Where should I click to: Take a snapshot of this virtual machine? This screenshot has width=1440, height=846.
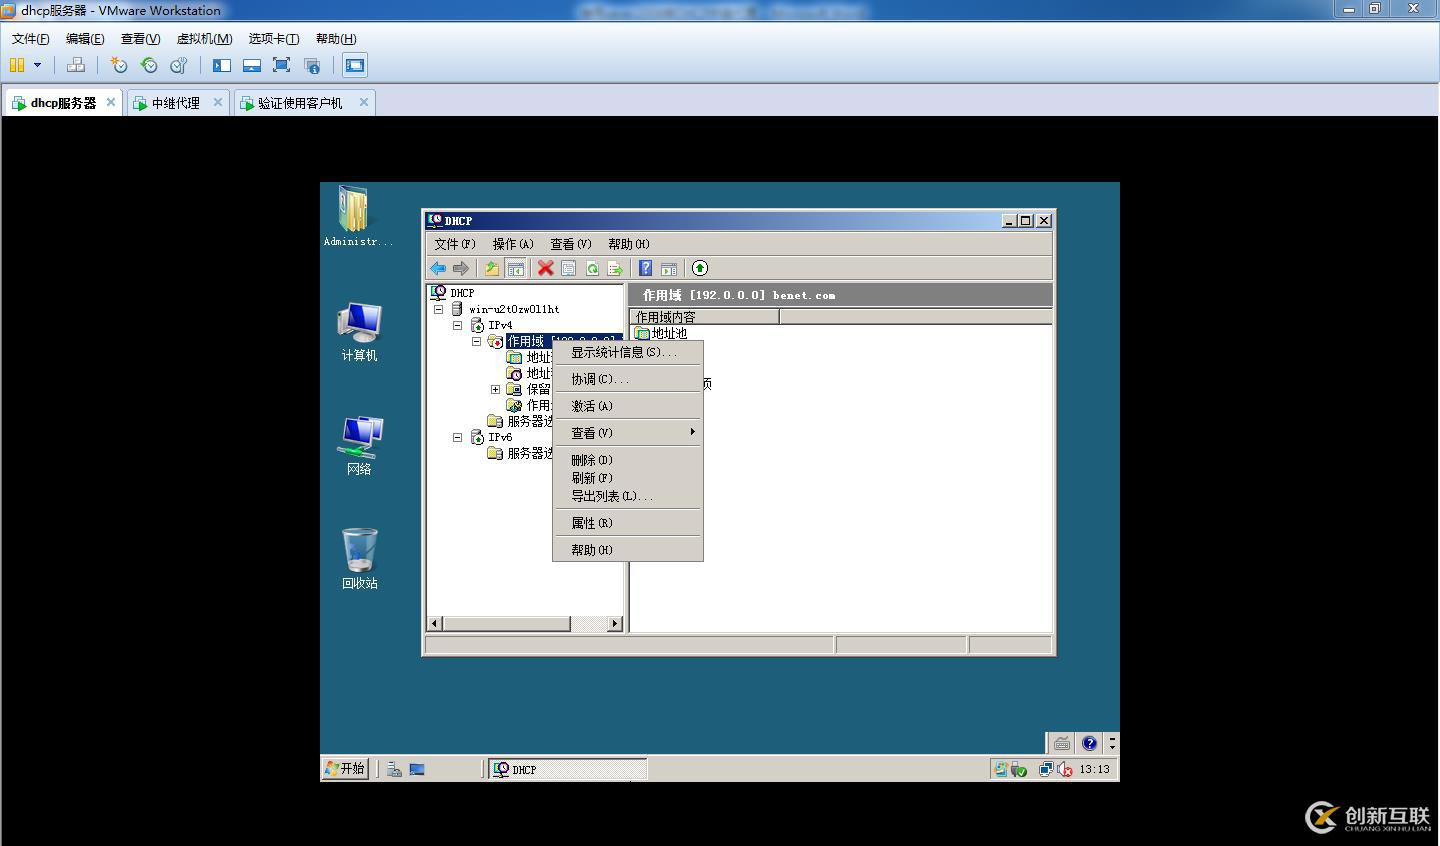pos(119,65)
